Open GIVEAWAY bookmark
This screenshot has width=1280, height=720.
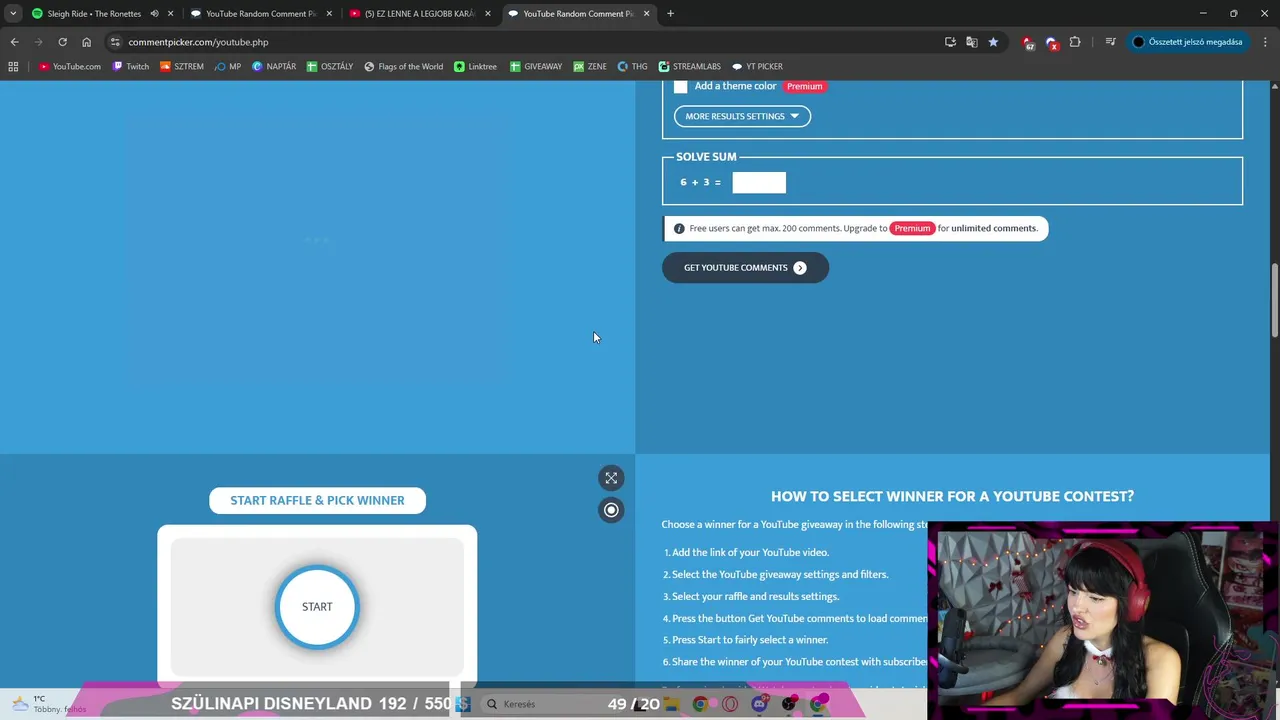pos(536,67)
